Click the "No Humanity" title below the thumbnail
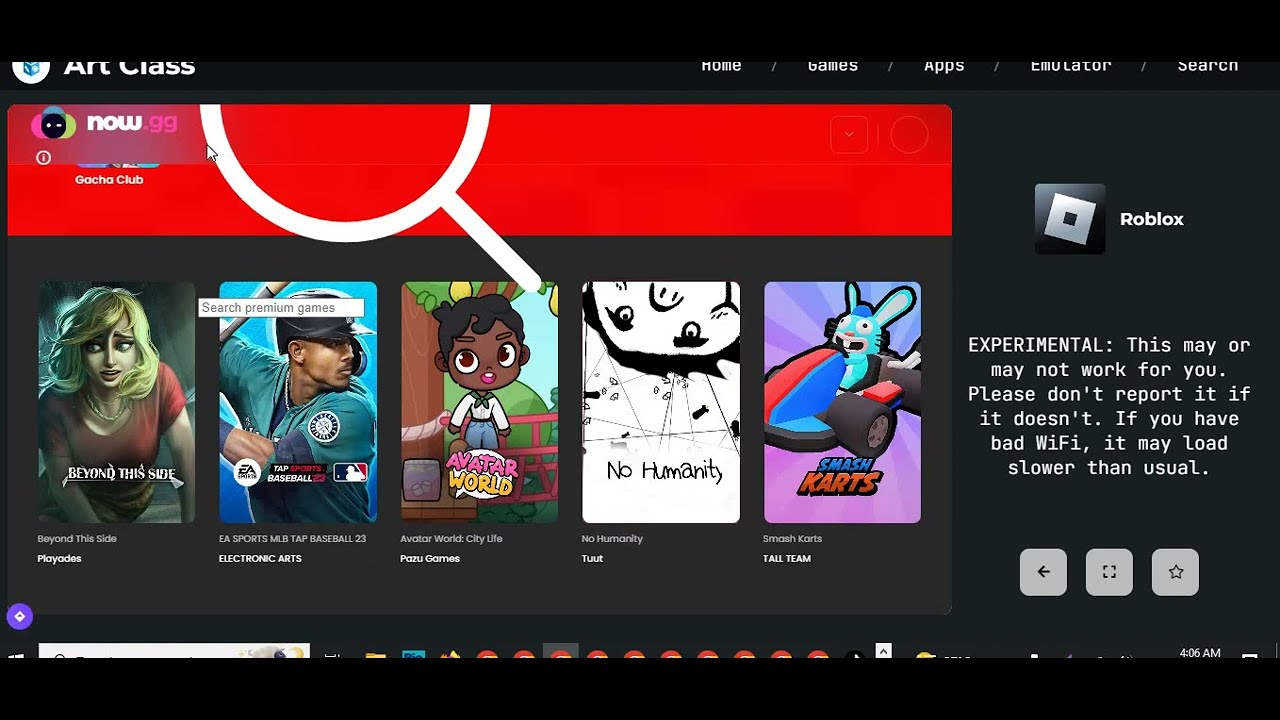Image resolution: width=1280 pixels, height=720 pixels. pos(612,539)
